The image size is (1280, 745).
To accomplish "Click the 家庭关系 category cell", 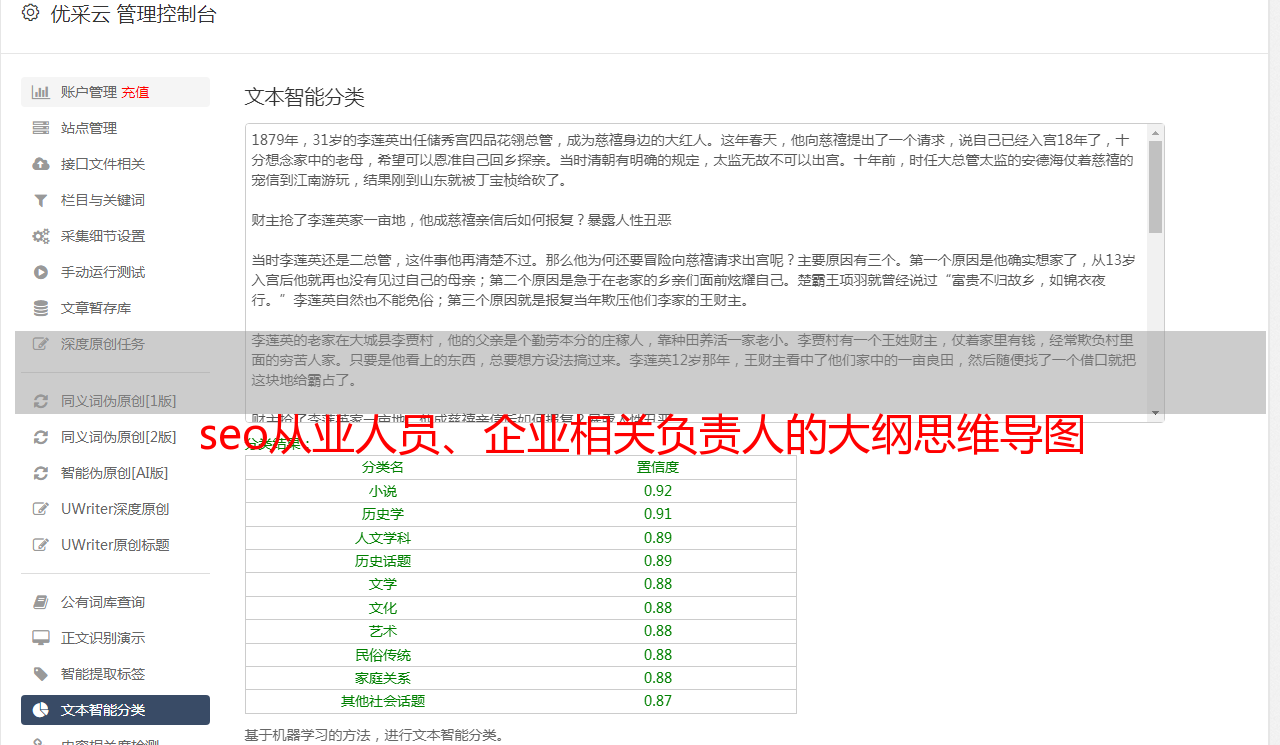I will tap(383, 678).
